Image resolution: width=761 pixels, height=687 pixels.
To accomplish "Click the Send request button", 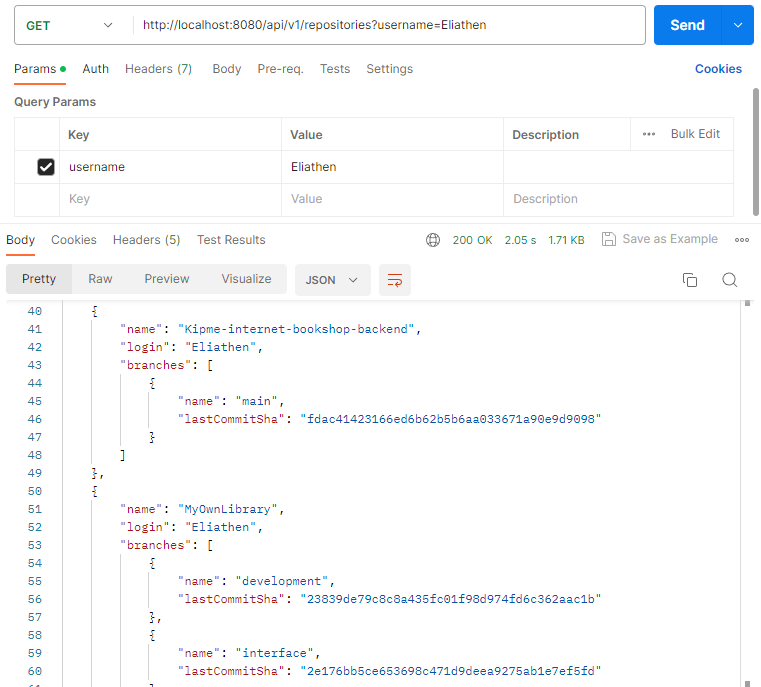I will 687,25.
